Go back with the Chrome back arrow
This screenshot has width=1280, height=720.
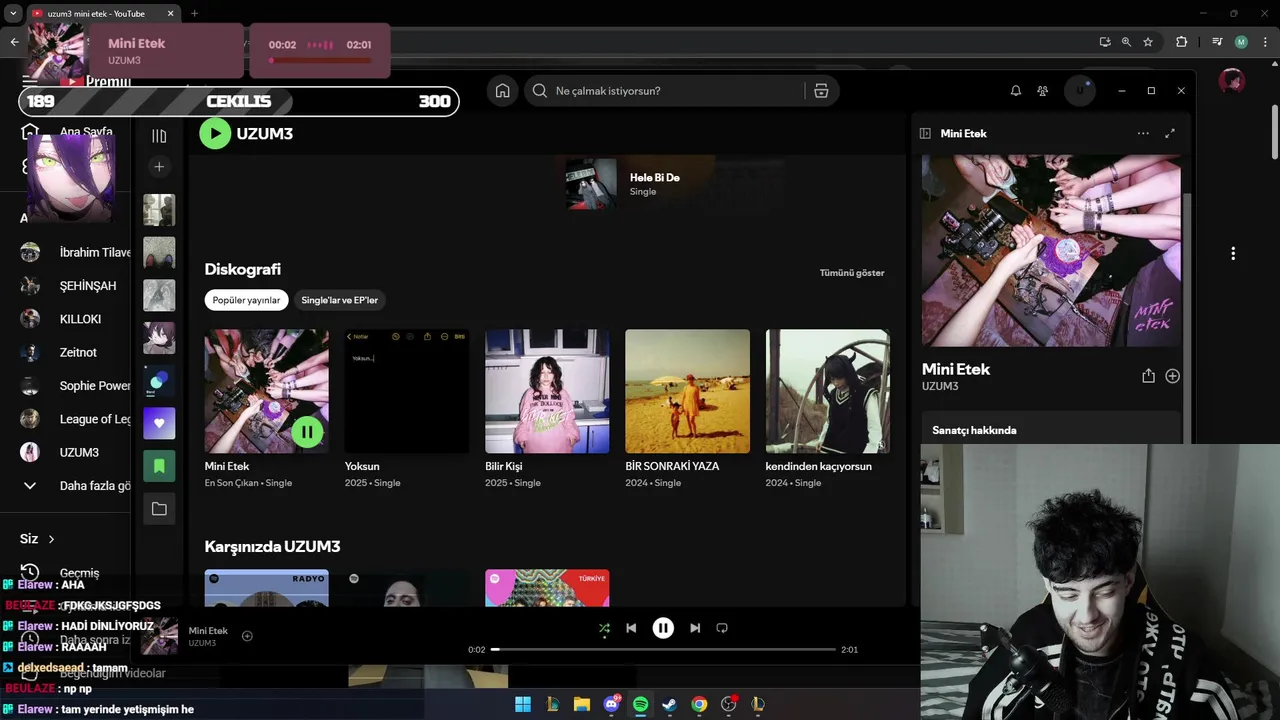click(x=14, y=42)
